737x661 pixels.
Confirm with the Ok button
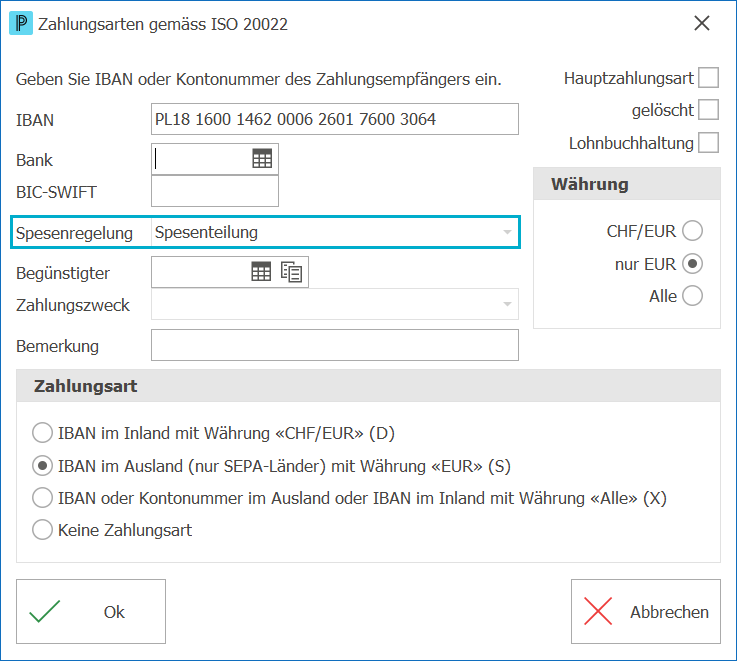(91, 611)
